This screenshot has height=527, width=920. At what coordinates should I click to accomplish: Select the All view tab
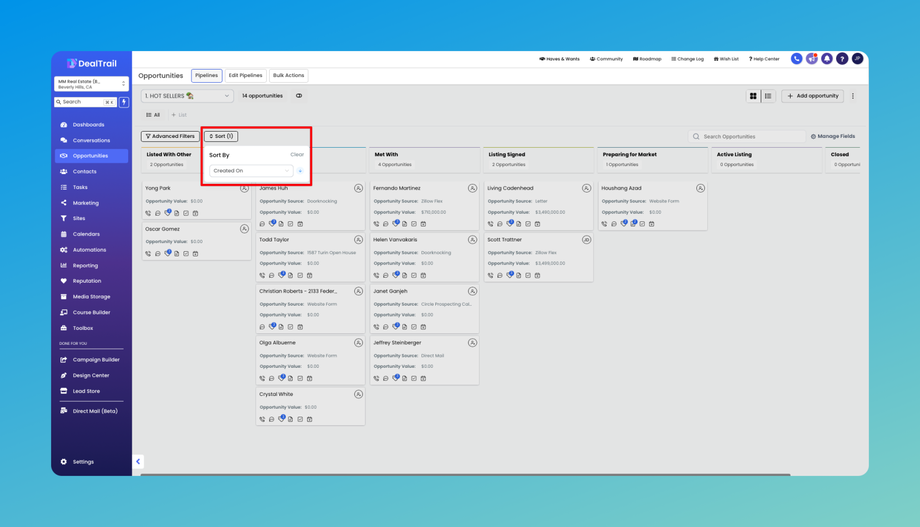click(153, 115)
